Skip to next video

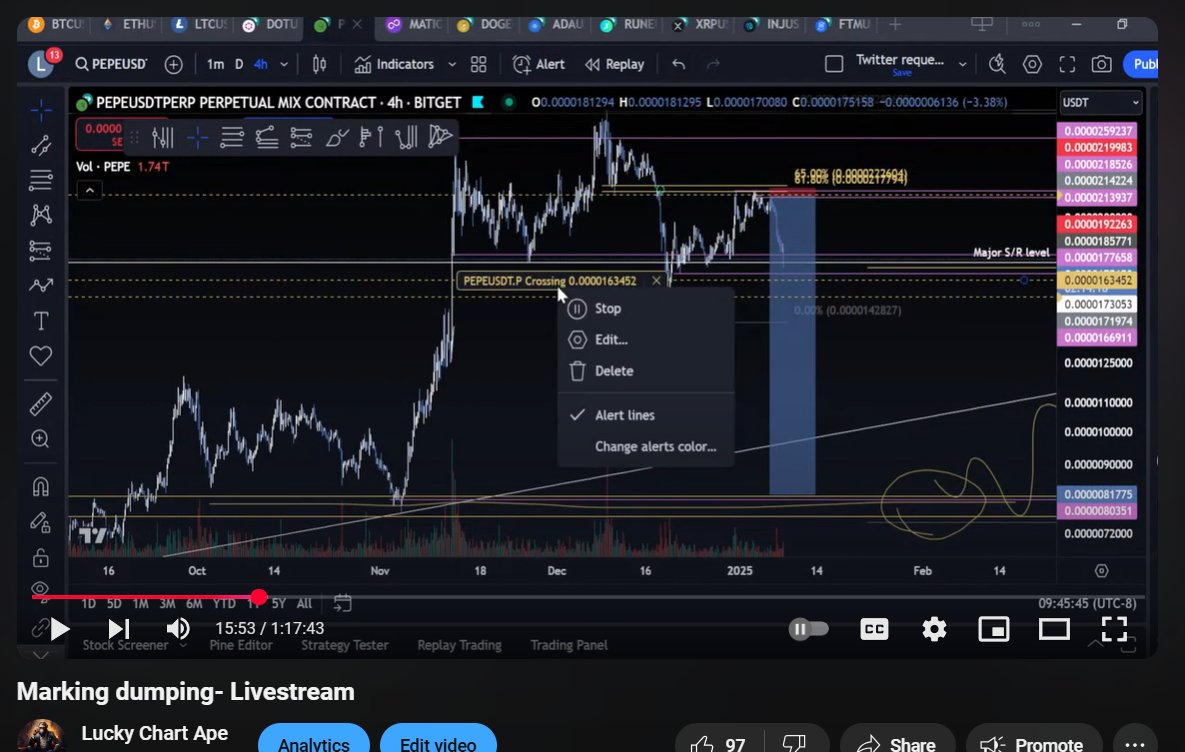pos(119,629)
